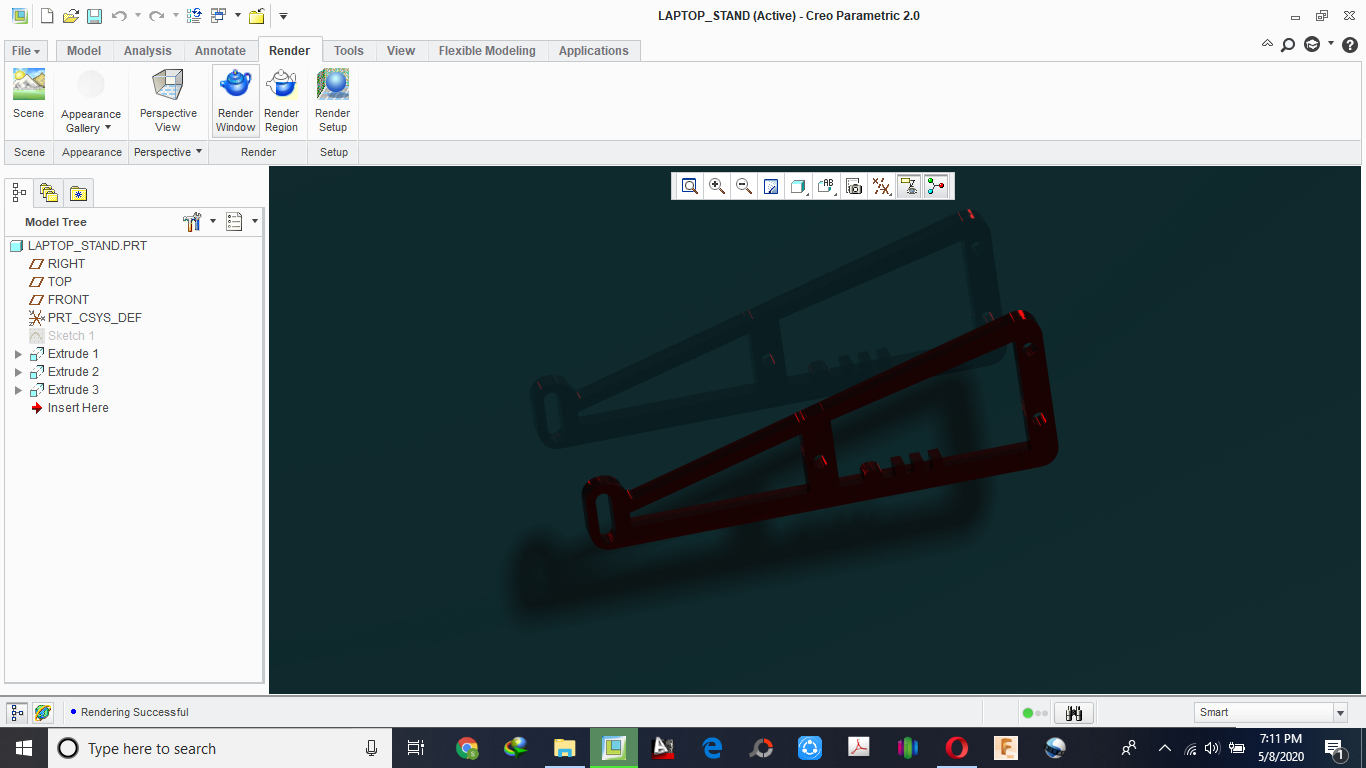Switch to the Flexible Modeling tab
Screen dimensions: 1366x768
point(487,51)
